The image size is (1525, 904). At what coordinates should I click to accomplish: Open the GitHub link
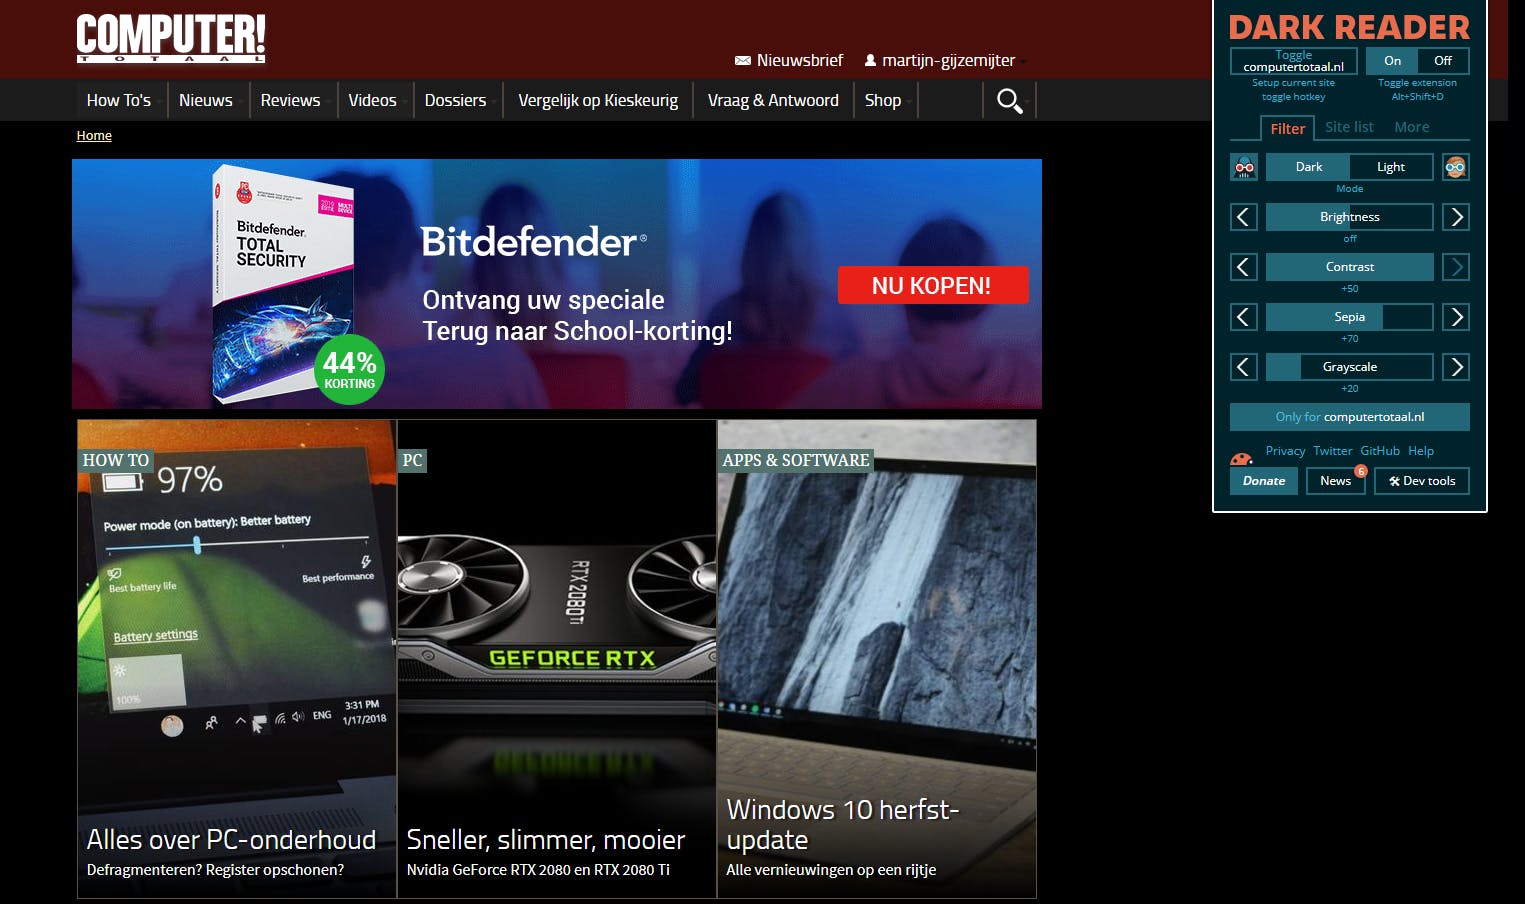[1380, 451]
